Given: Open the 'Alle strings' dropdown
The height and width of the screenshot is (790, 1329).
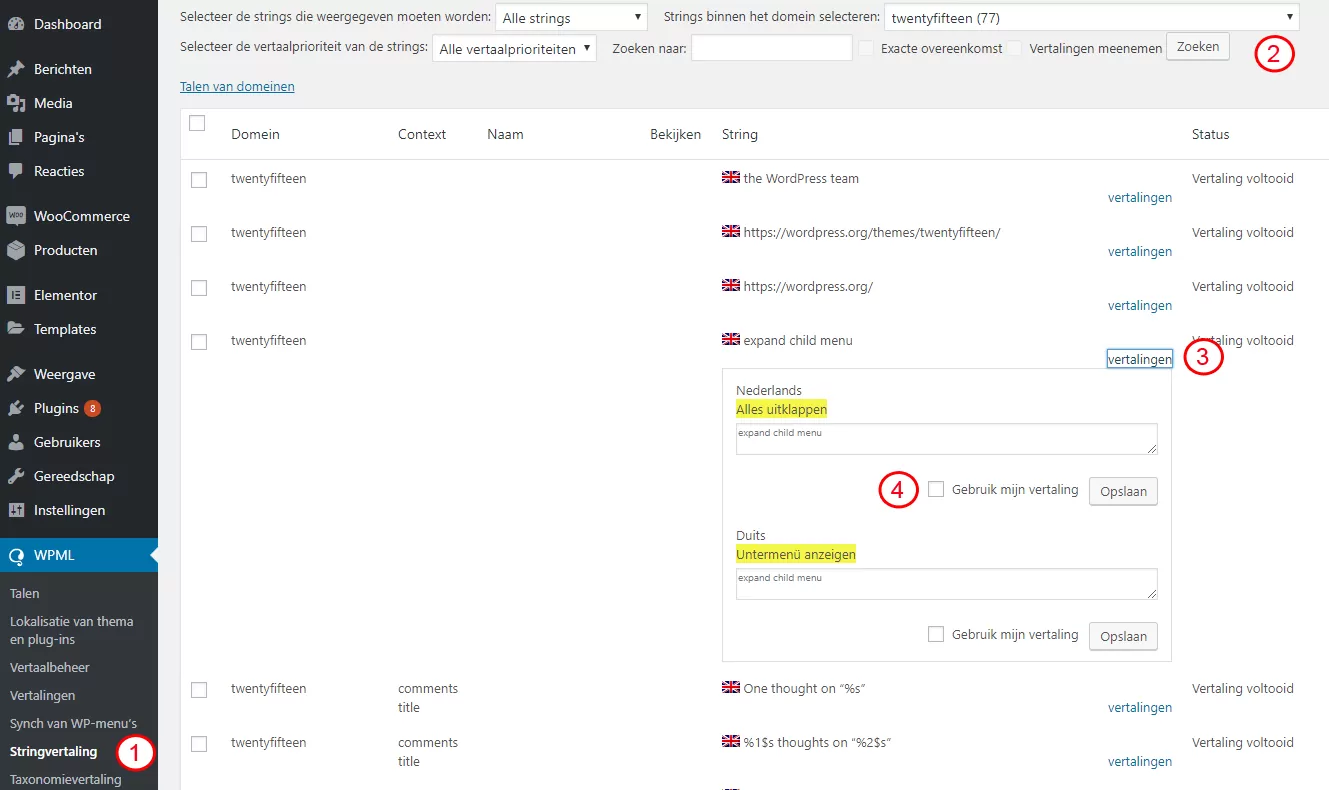Looking at the screenshot, I should tap(572, 18).
